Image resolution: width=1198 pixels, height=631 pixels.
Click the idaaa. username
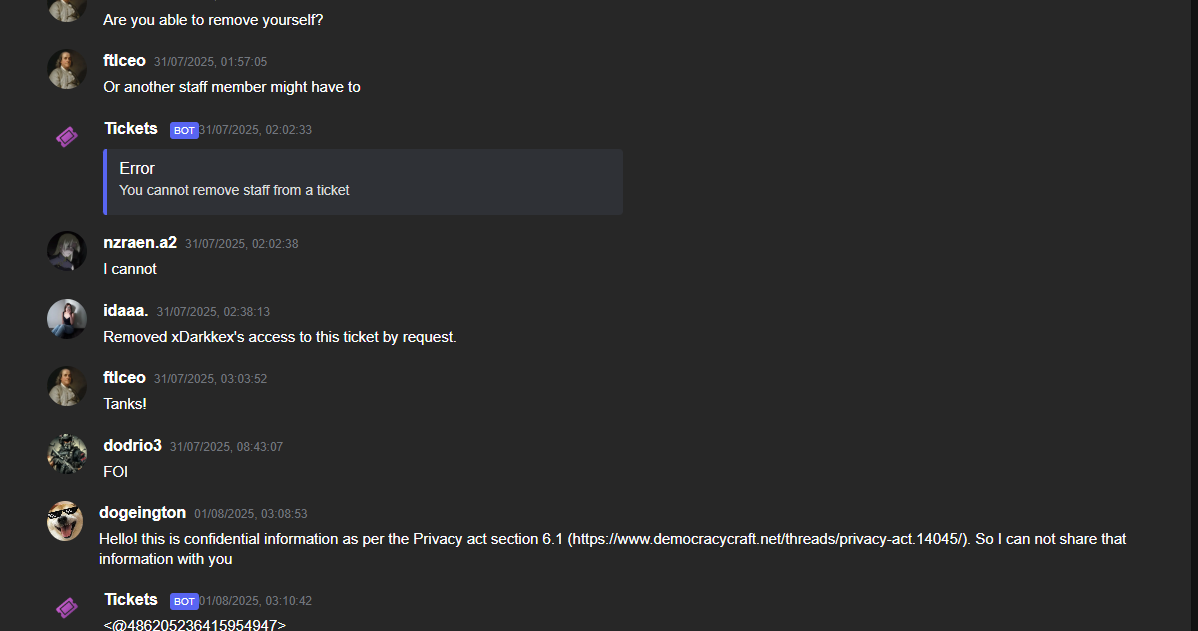tap(125, 311)
